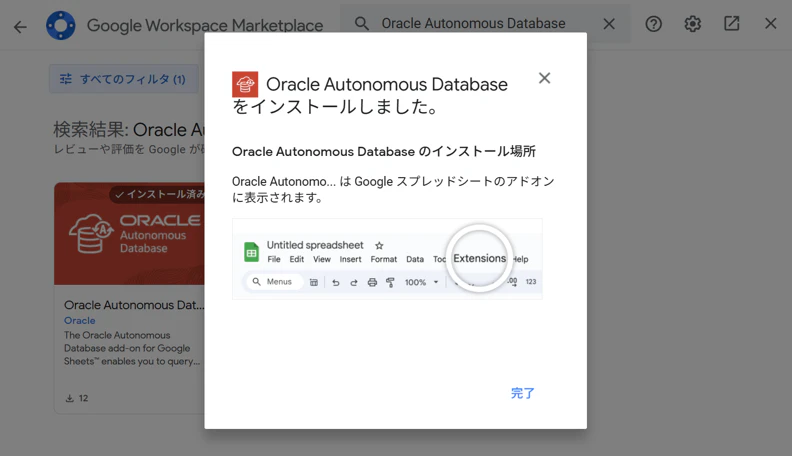Click the 検索結果 heading
The height and width of the screenshot is (456, 792).
129,130
